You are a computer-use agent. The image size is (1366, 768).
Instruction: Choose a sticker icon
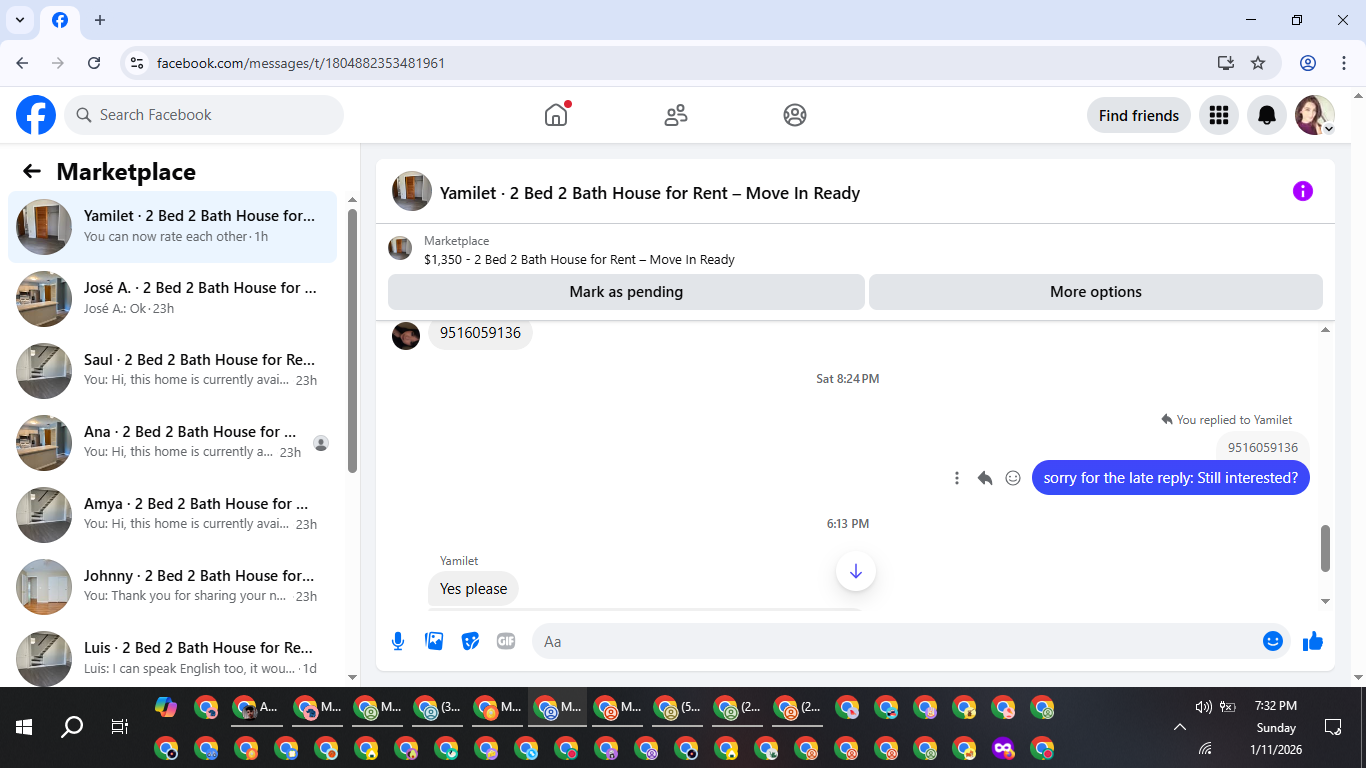pos(470,641)
